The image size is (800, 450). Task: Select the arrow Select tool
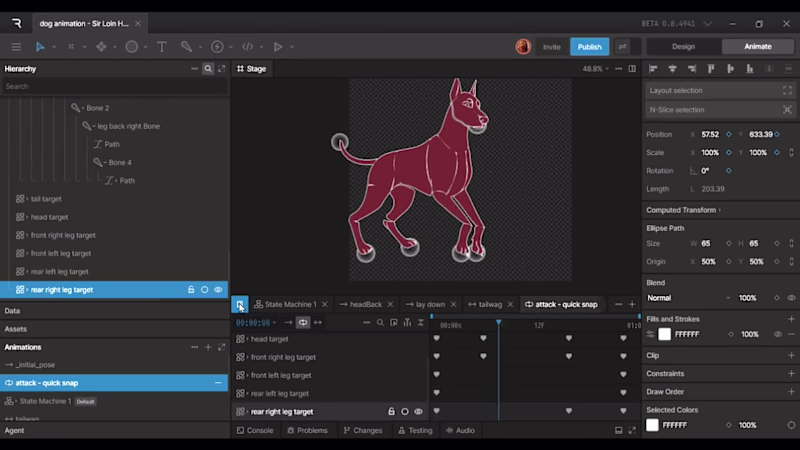tap(40, 47)
